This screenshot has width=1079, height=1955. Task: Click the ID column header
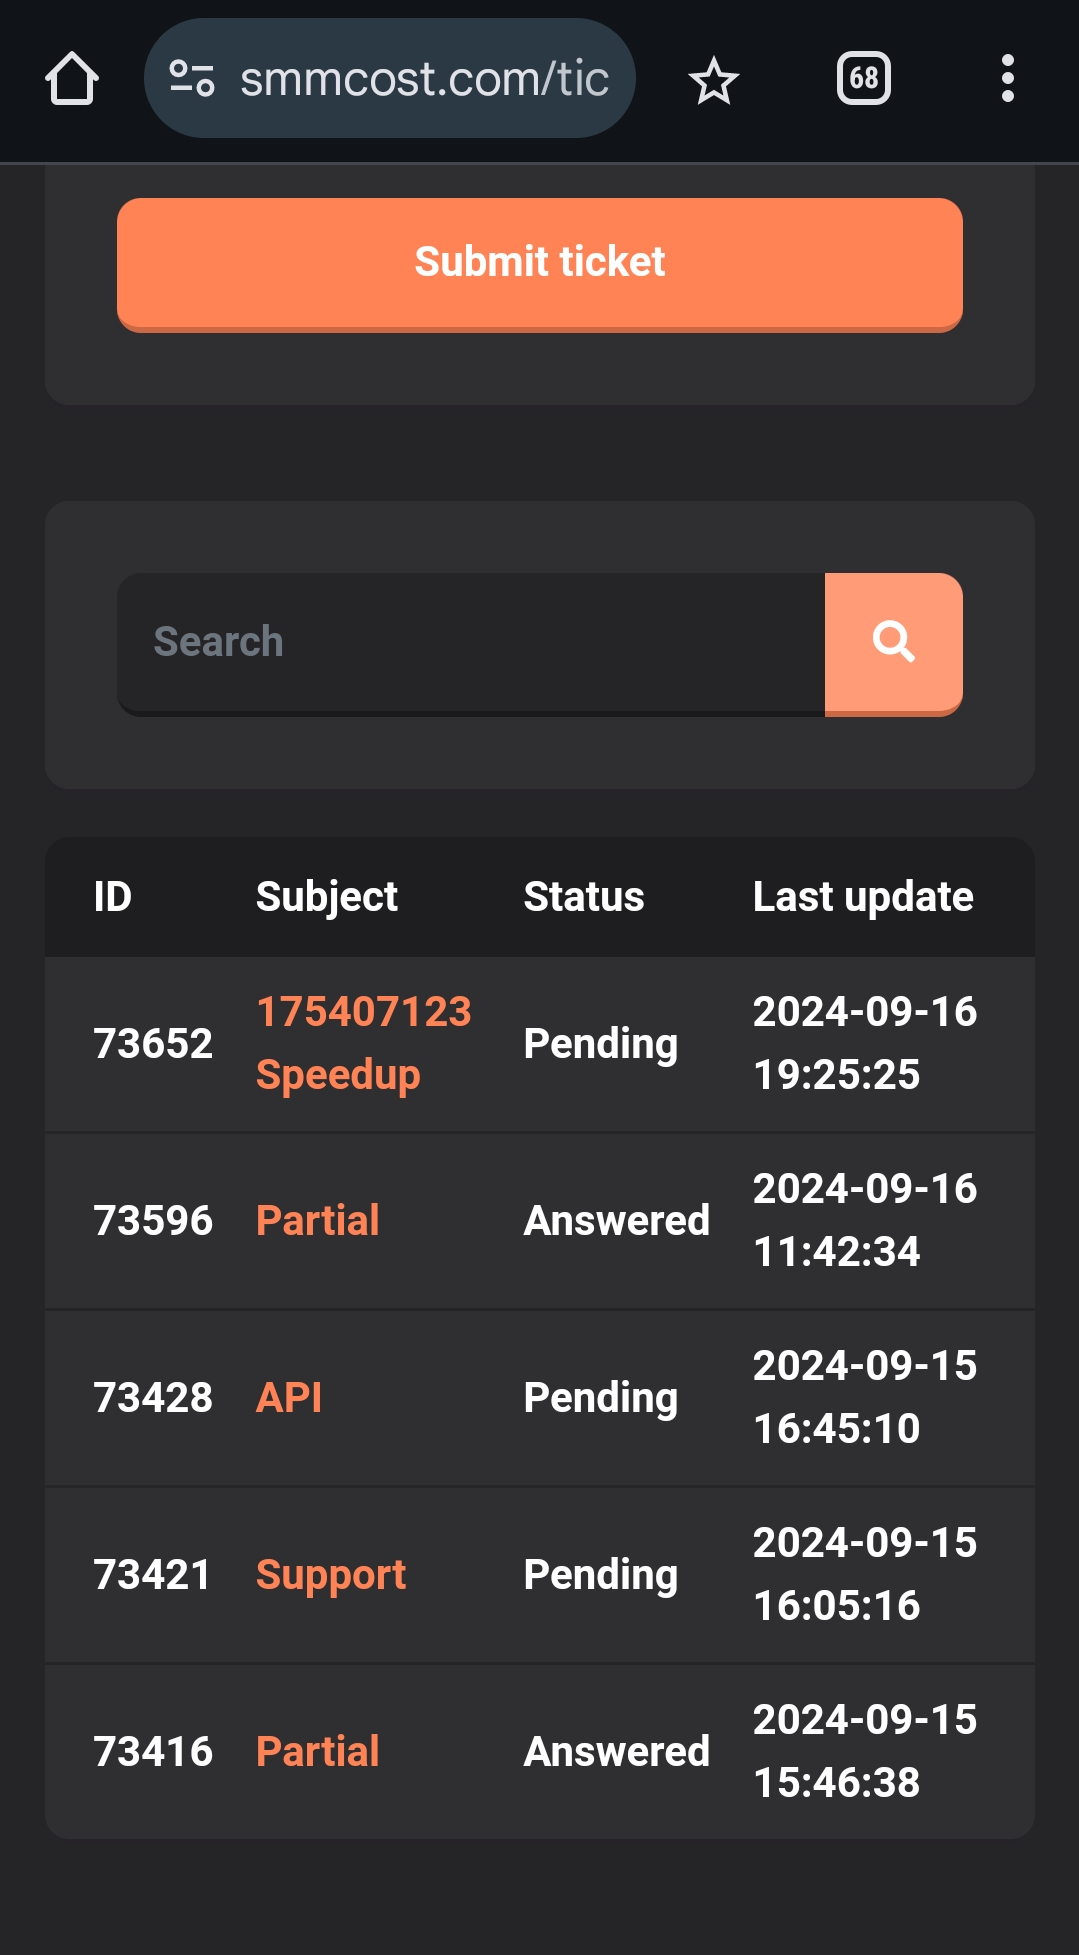[x=113, y=897]
